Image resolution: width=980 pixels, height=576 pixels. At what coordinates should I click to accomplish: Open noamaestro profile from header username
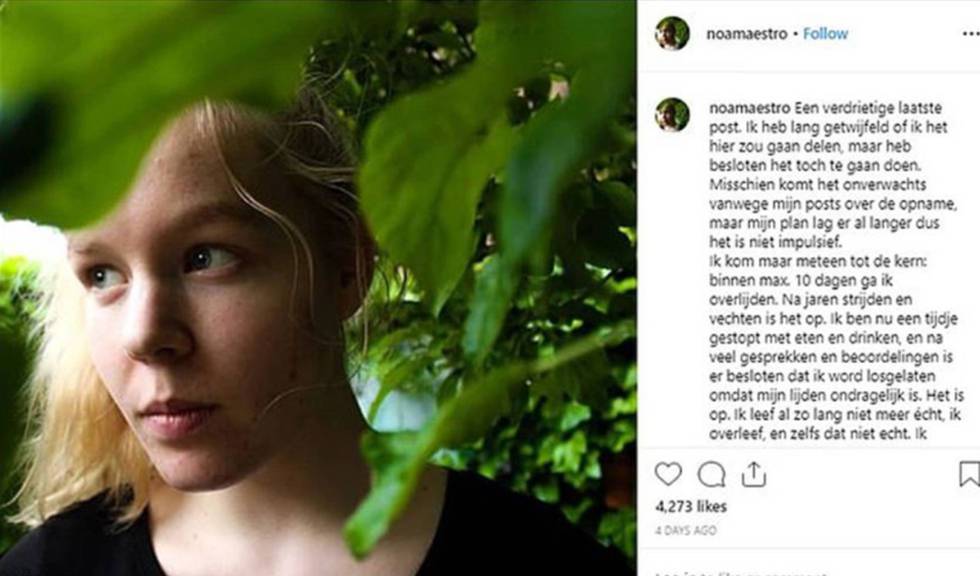tap(742, 33)
